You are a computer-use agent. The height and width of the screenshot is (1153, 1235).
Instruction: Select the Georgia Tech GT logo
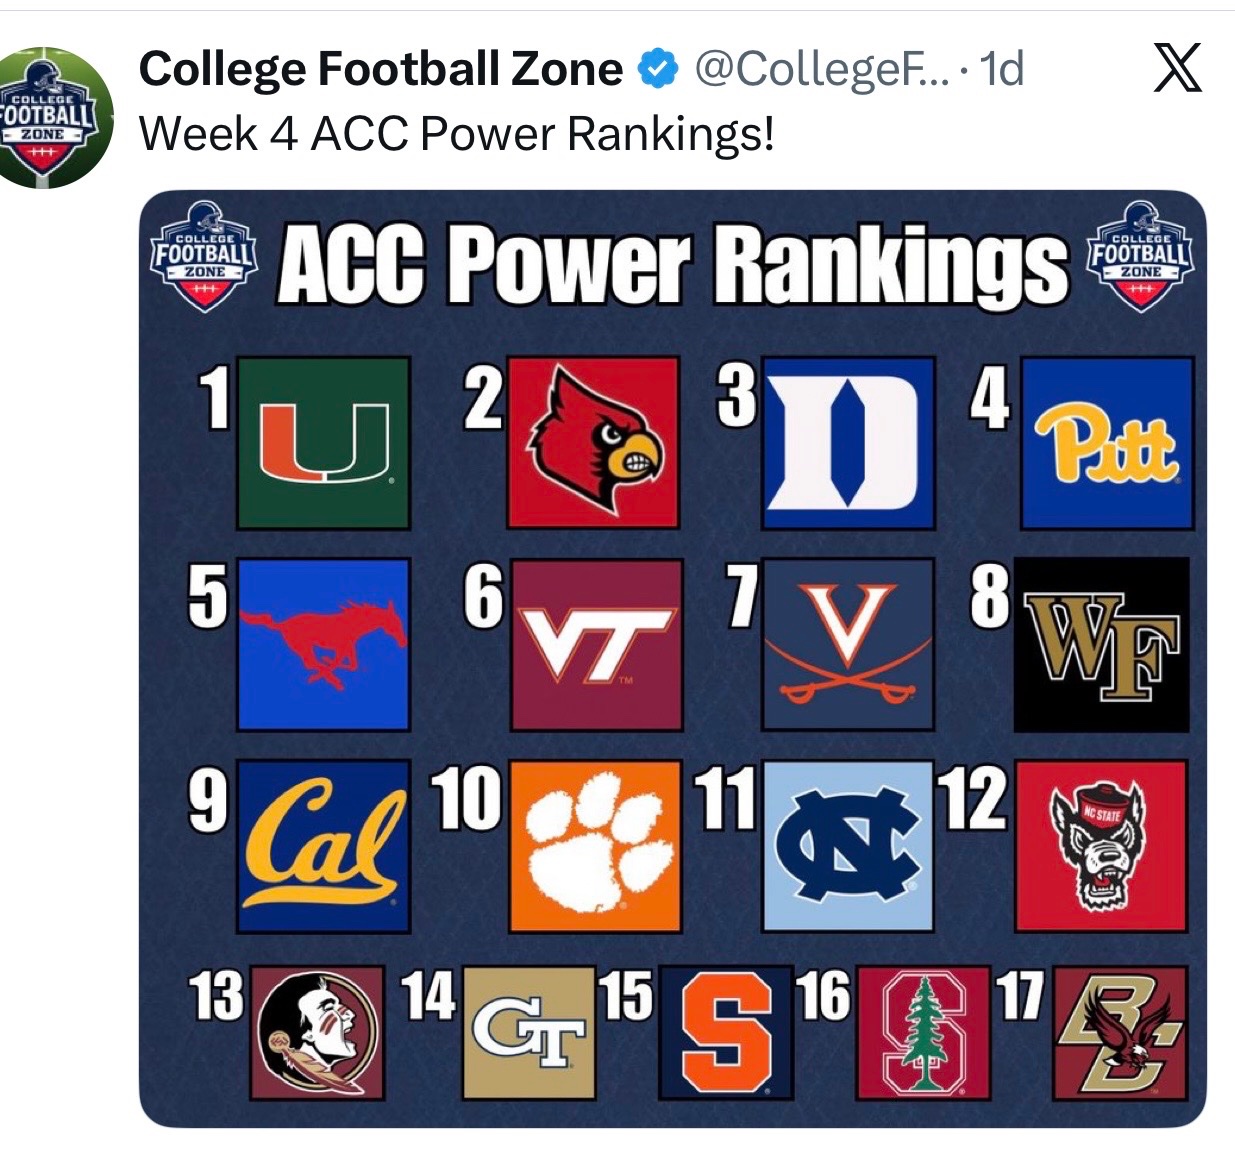coord(528,1034)
